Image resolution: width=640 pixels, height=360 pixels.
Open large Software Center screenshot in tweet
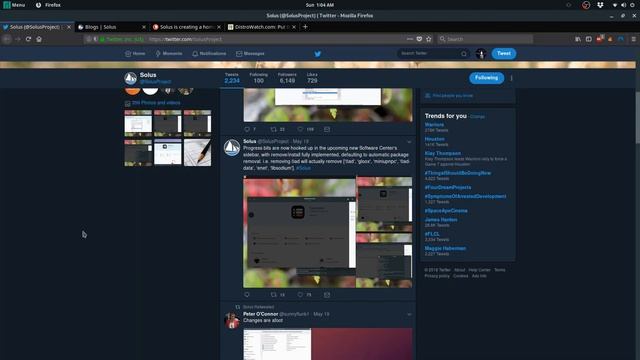tap(300, 232)
